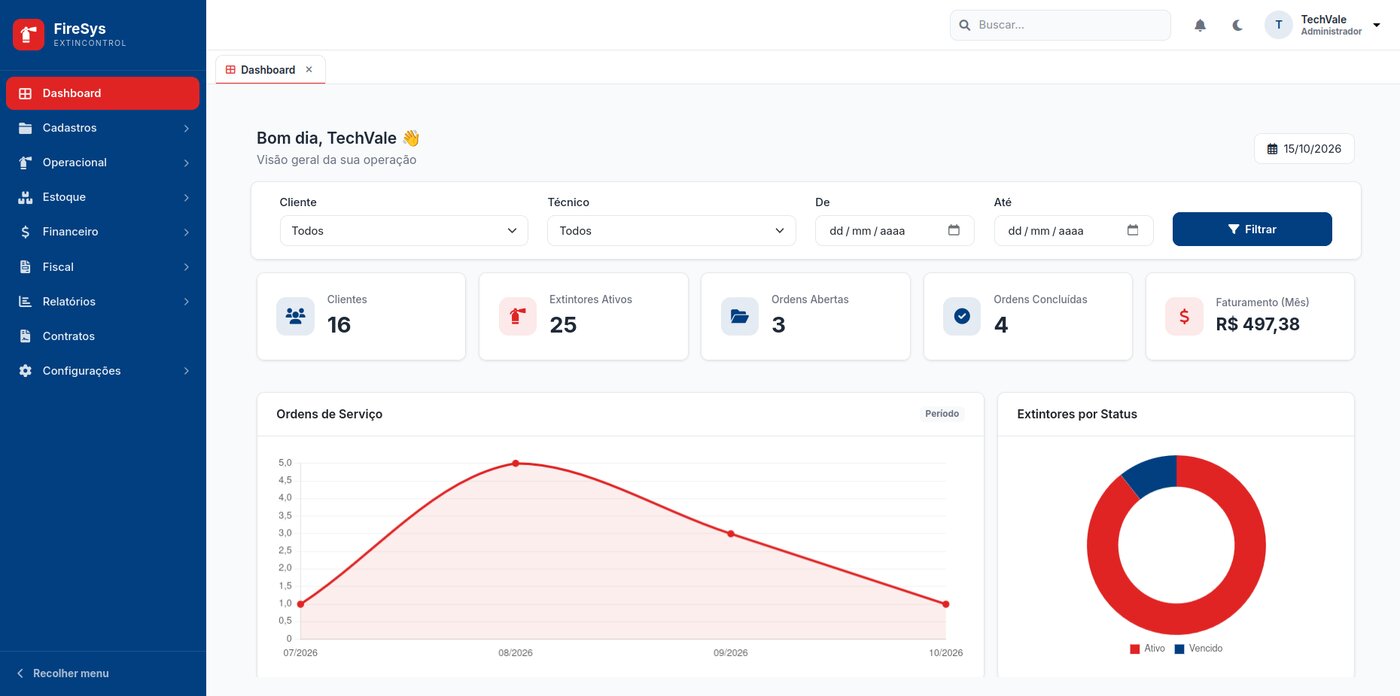
Task: Click the Cadastros folder icon
Action: pyautogui.click(x=25, y=128)
